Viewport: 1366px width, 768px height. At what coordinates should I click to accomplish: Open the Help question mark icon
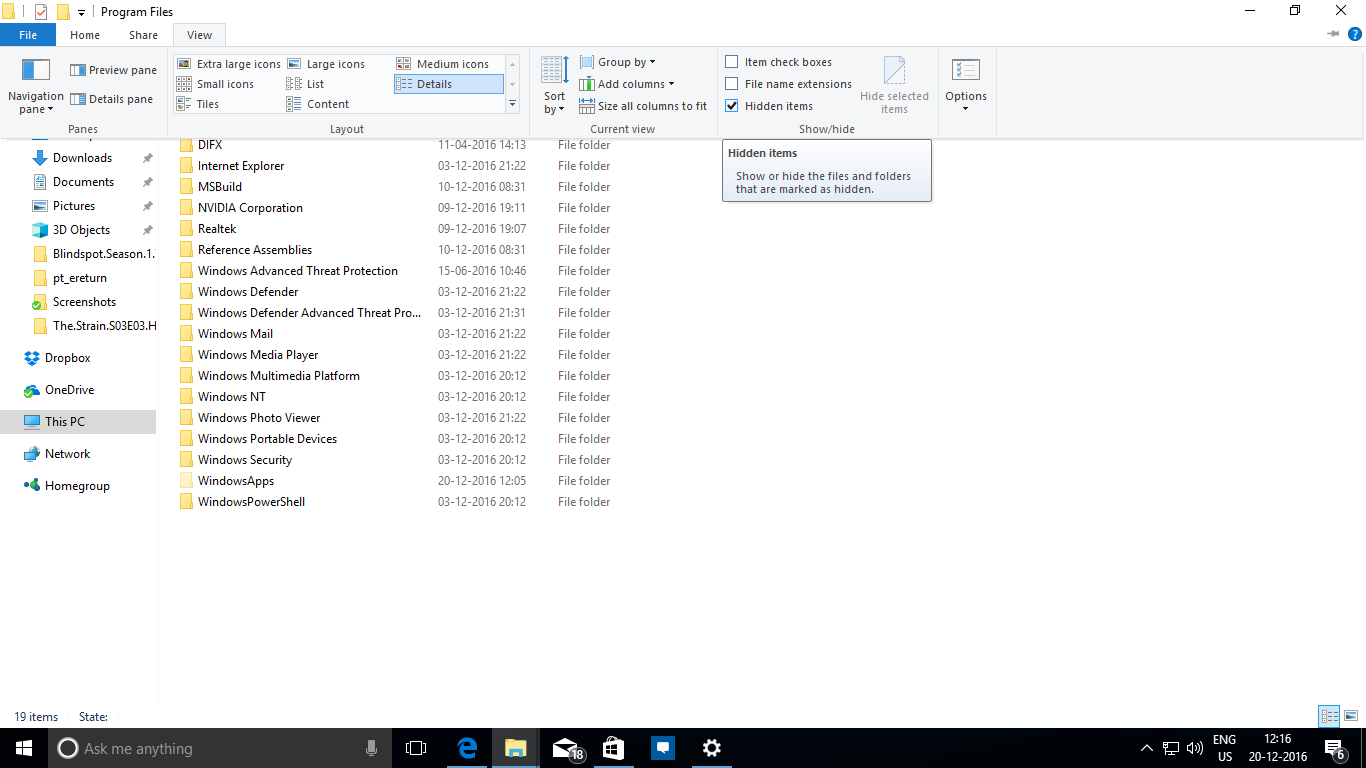pos(1355,34)
